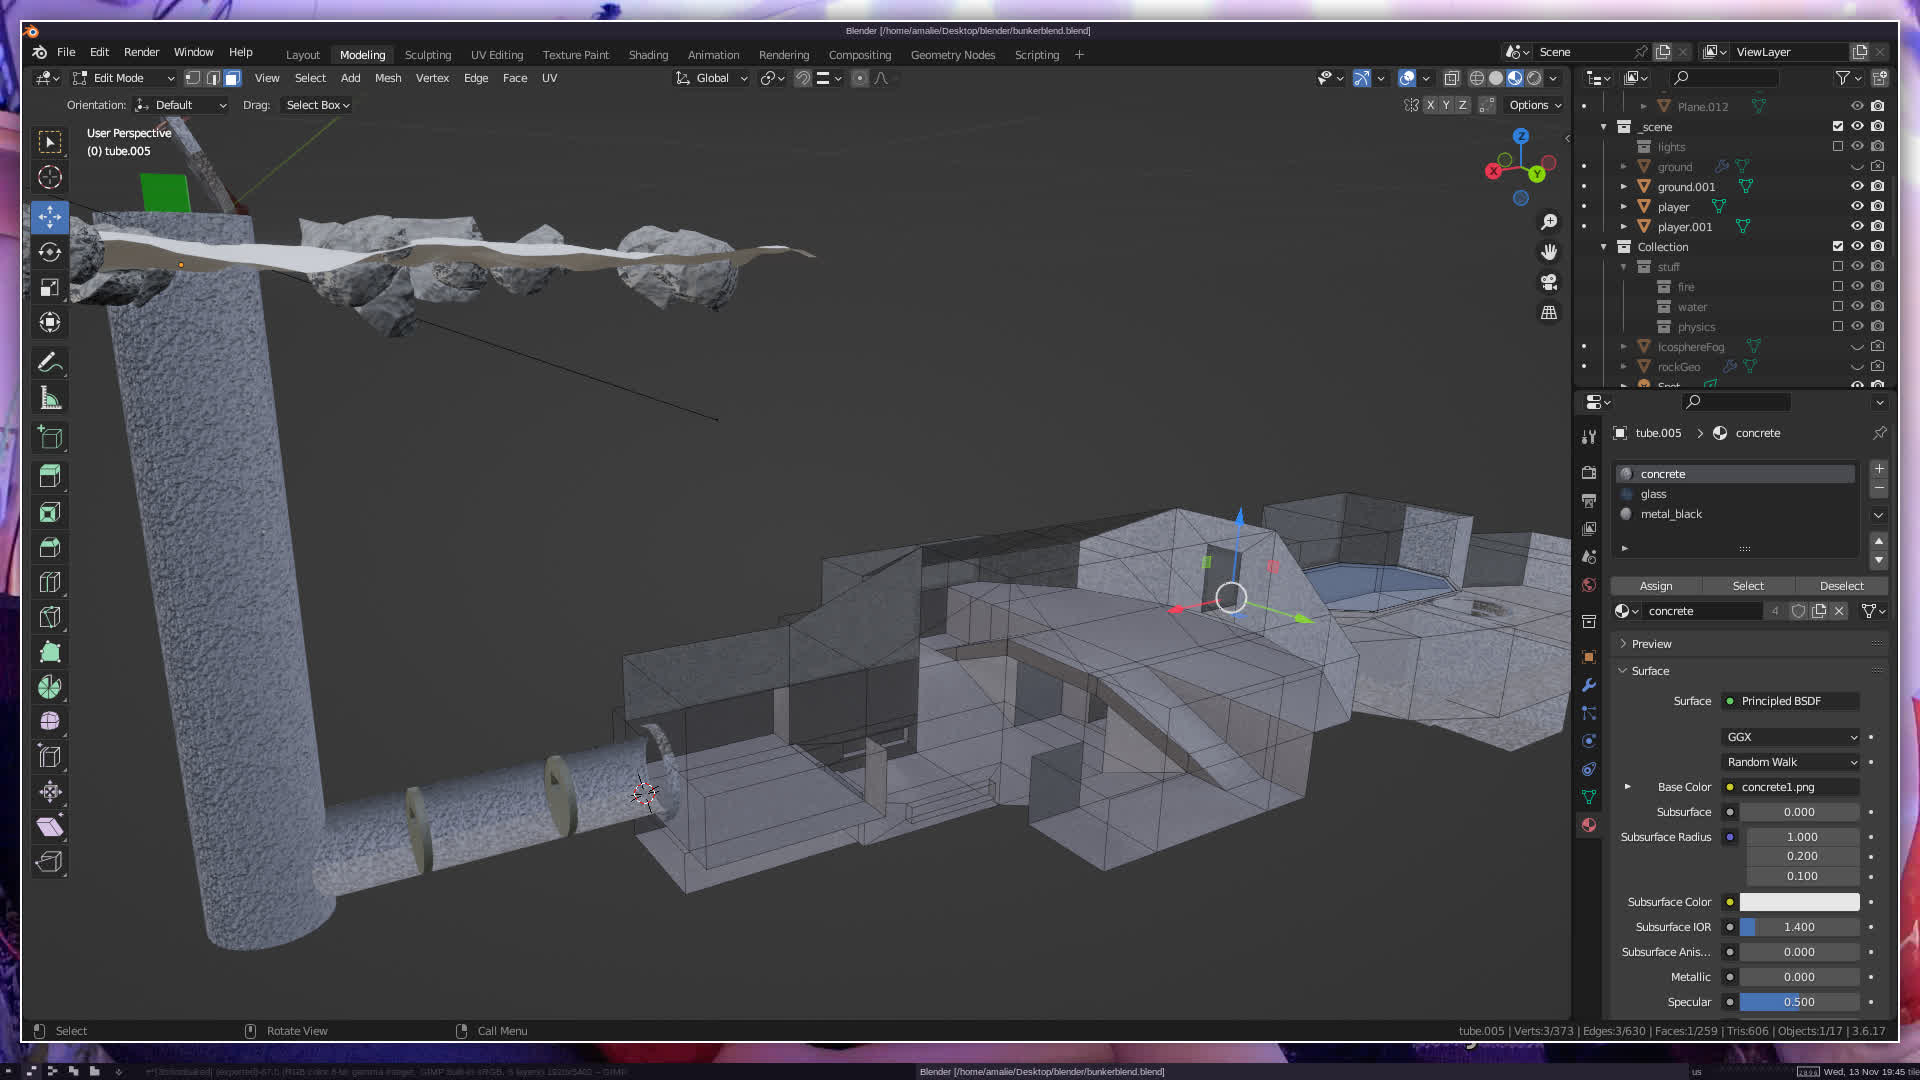Click the Subsurface Color swatch
Viewport: 1920px width, 1080px height.
[x=1799, y=902]
